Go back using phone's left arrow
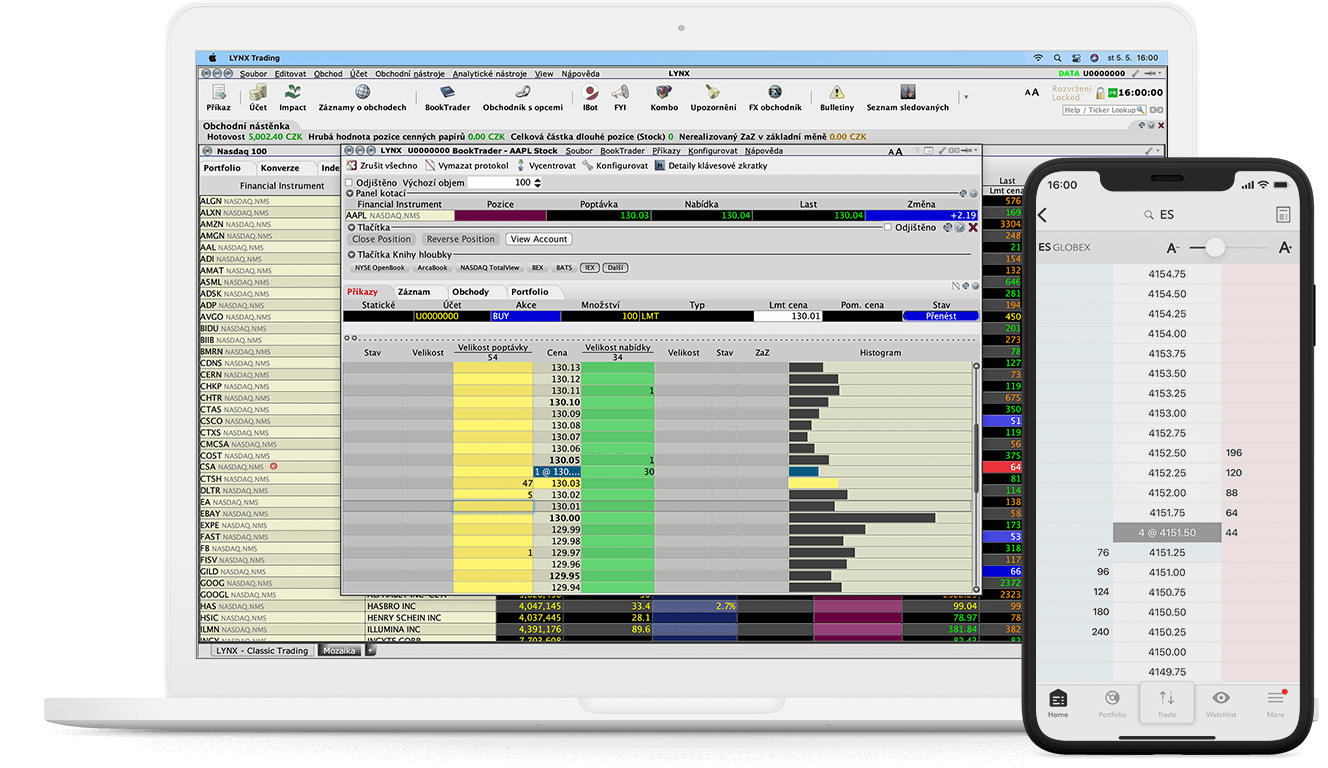The width and height of the screenshot is (1328, 768). click(x=1042, y=215)
